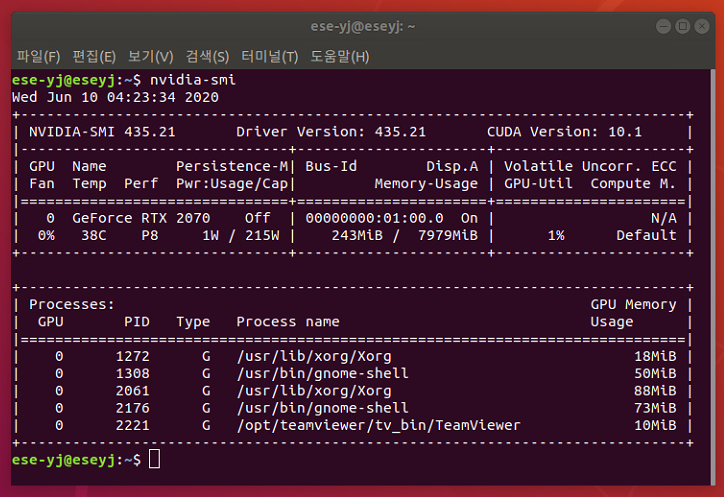This screenshot has width=724, height=497.
Task: Click the 0% fan speed value
Action: tap(46, 236)
